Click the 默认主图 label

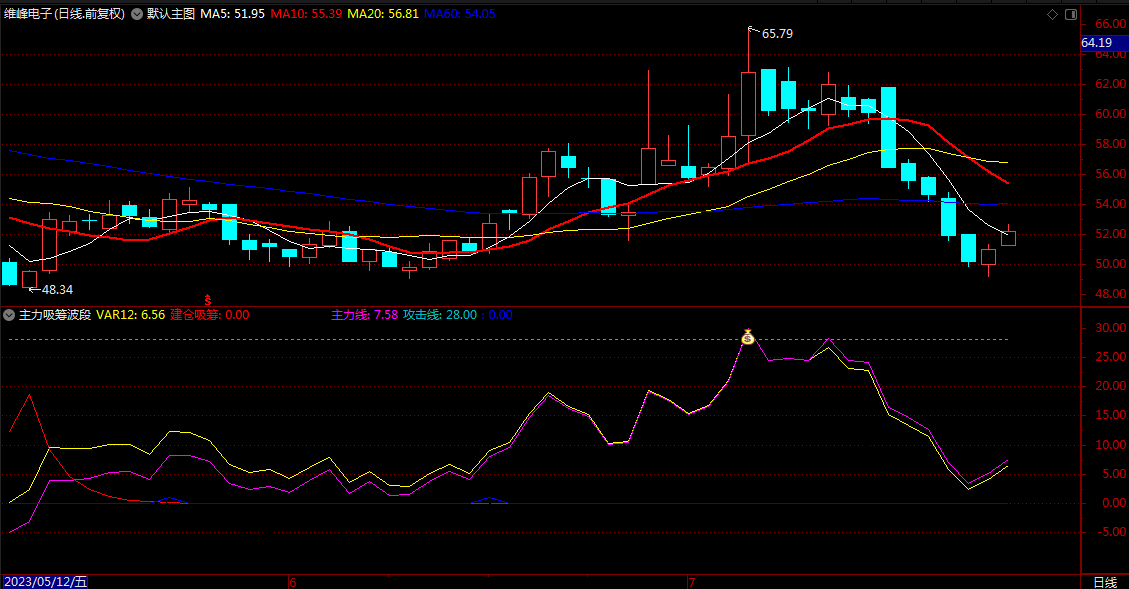point(171,14)
